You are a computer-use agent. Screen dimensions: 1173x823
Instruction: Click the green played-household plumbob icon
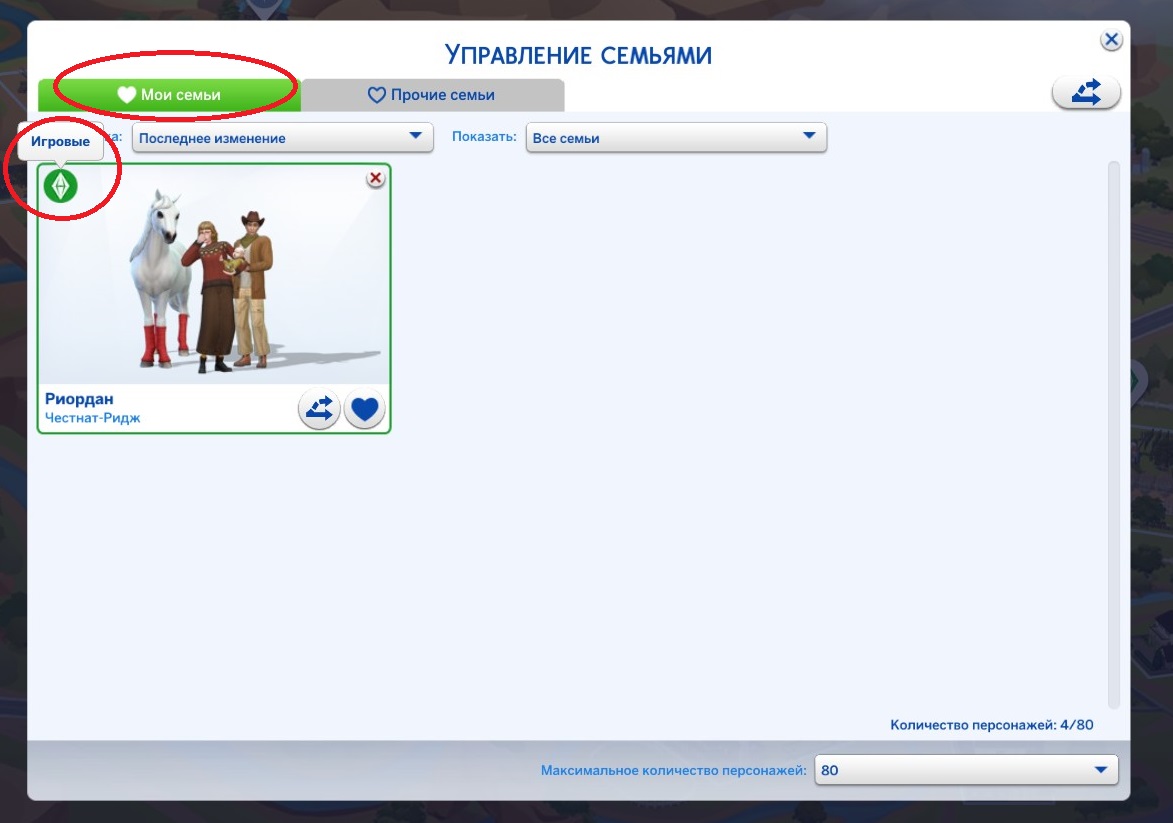[61, 186]
